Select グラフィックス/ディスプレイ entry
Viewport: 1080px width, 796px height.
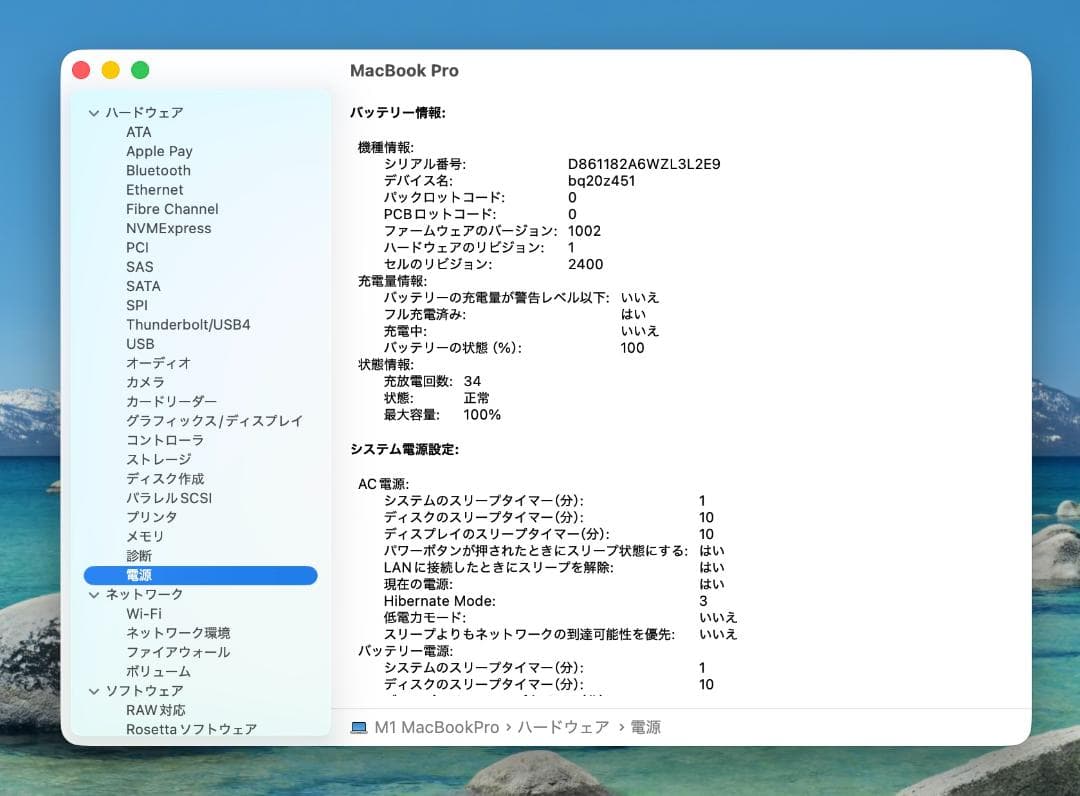pyautogui.click(x=214, y=421)
